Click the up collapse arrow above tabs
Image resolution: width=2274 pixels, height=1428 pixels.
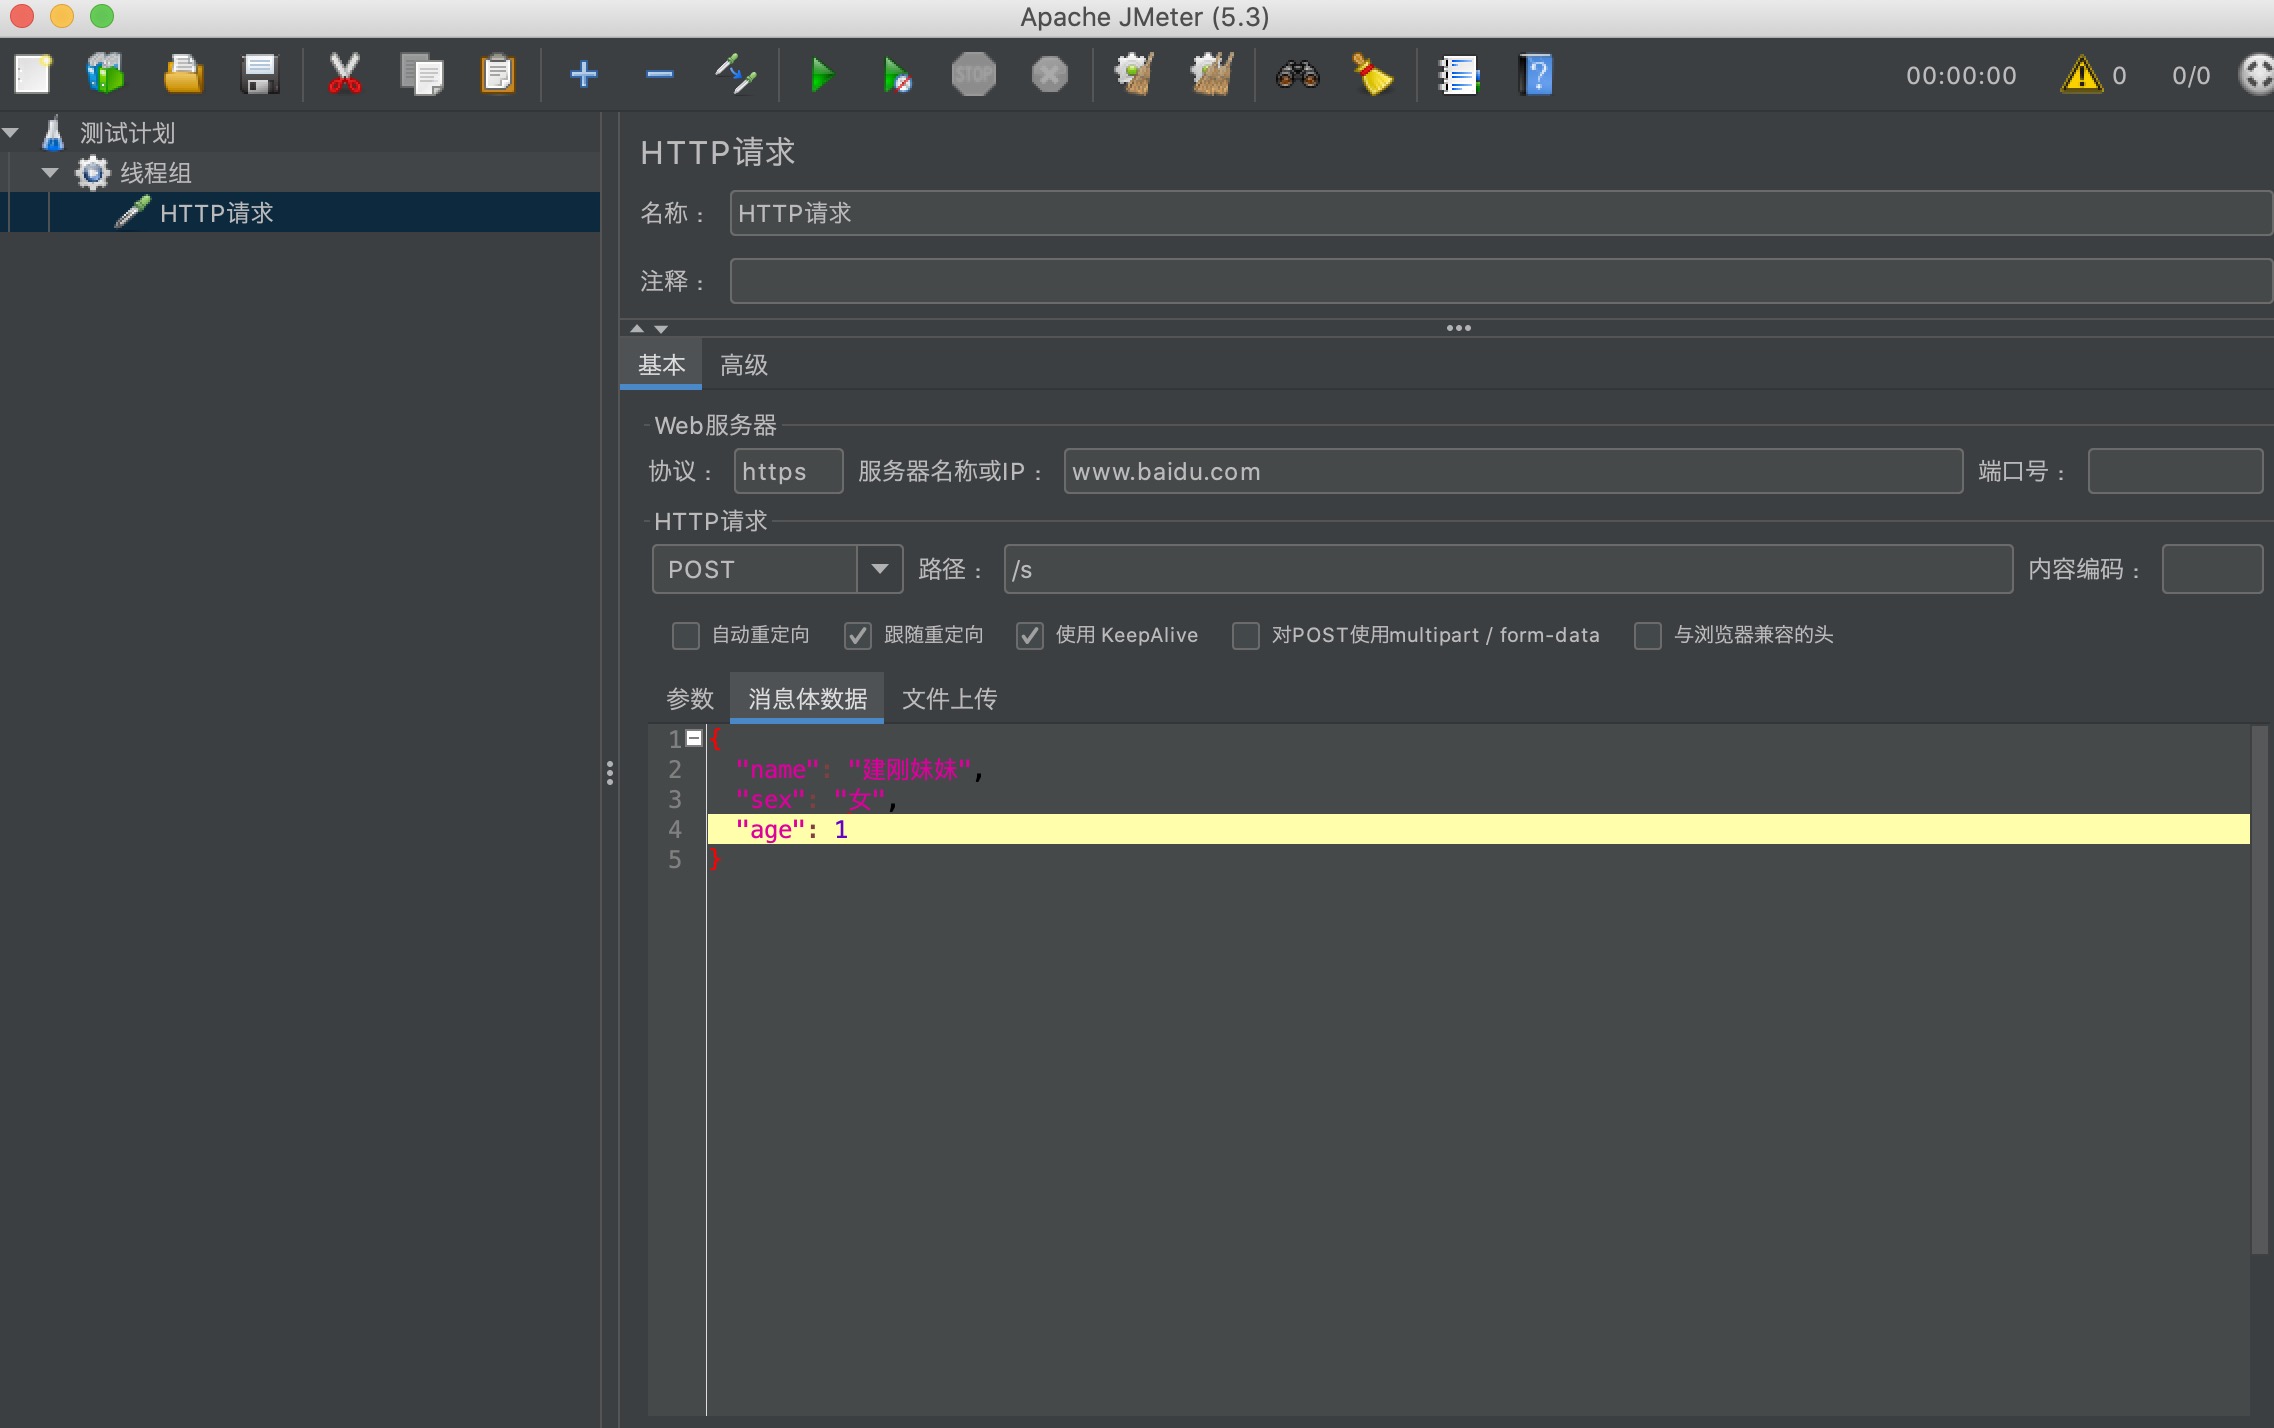point(637,328)
